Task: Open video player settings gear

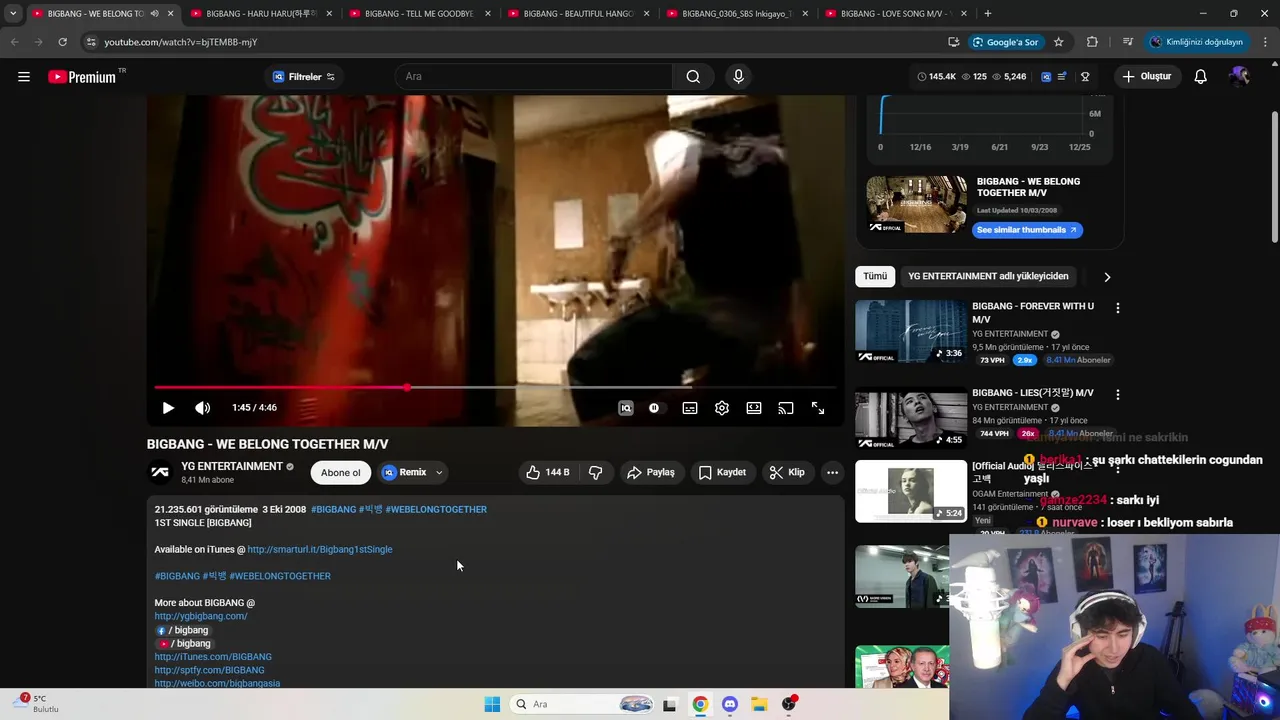Action: coord(722,408)
